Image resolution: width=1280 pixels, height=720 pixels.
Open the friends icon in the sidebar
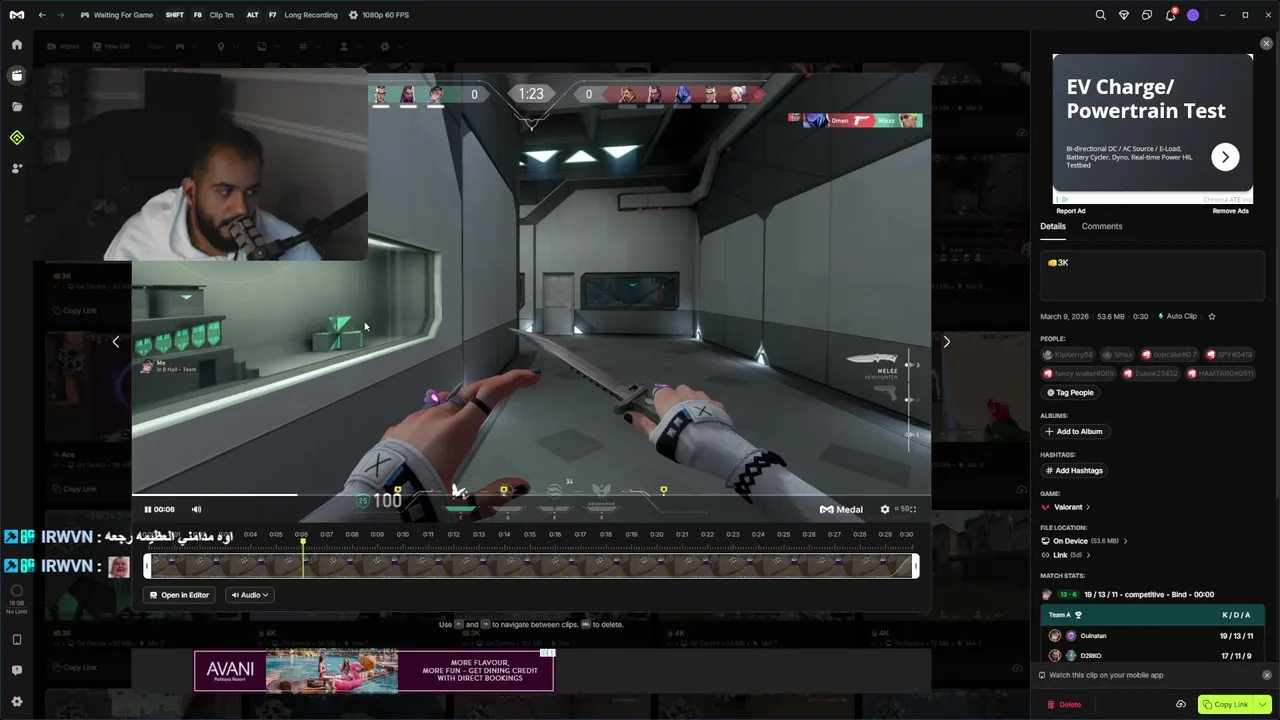[x=17, y=169]
